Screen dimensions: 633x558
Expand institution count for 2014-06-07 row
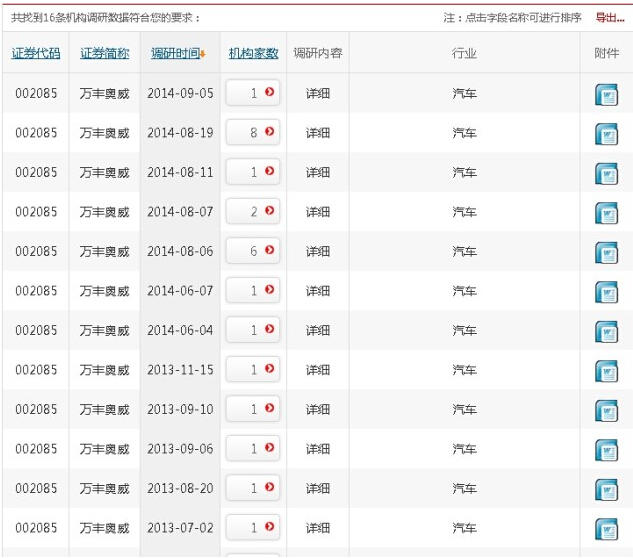click(x=269, y=290)
